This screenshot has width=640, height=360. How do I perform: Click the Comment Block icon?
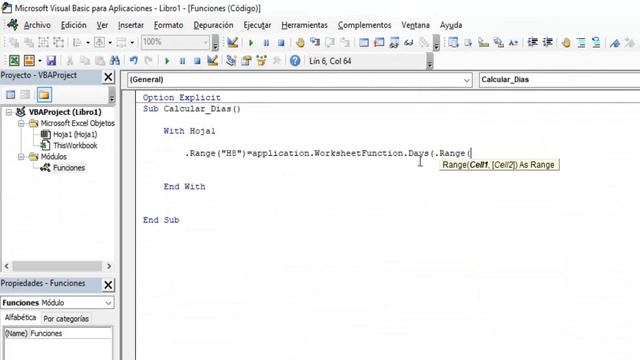(x=581, y=42)
